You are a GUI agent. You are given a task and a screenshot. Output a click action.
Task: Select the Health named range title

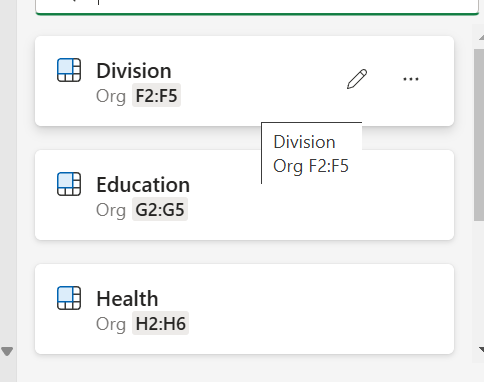tap(127, 298)
